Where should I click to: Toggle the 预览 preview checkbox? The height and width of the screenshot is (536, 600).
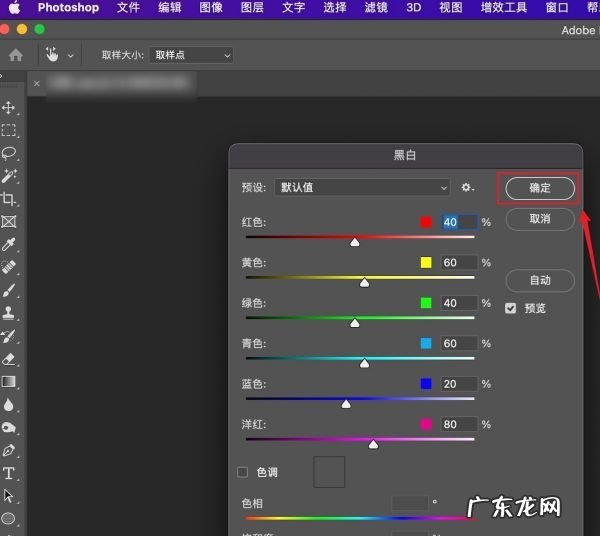(511, 308)
